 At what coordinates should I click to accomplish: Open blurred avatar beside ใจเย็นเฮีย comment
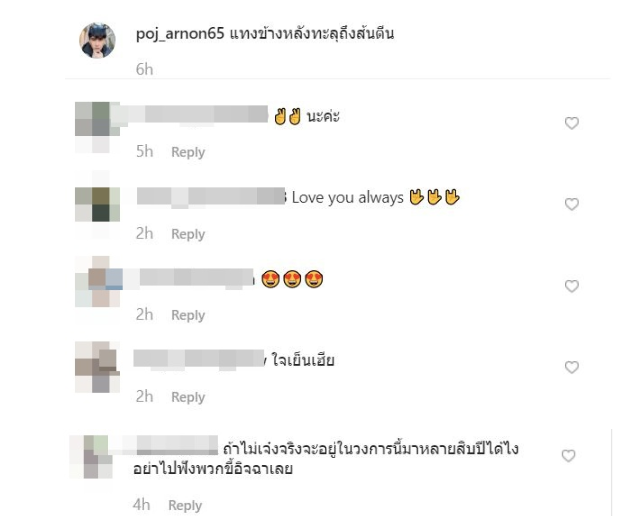point(97,367)
